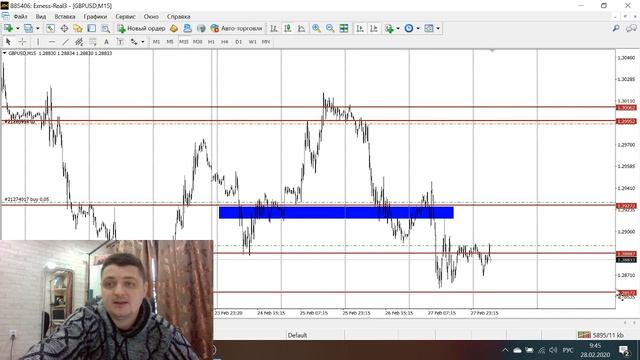640x360 pixels.
Task: Switch to D1 timeframe
Action: [239, 42]
